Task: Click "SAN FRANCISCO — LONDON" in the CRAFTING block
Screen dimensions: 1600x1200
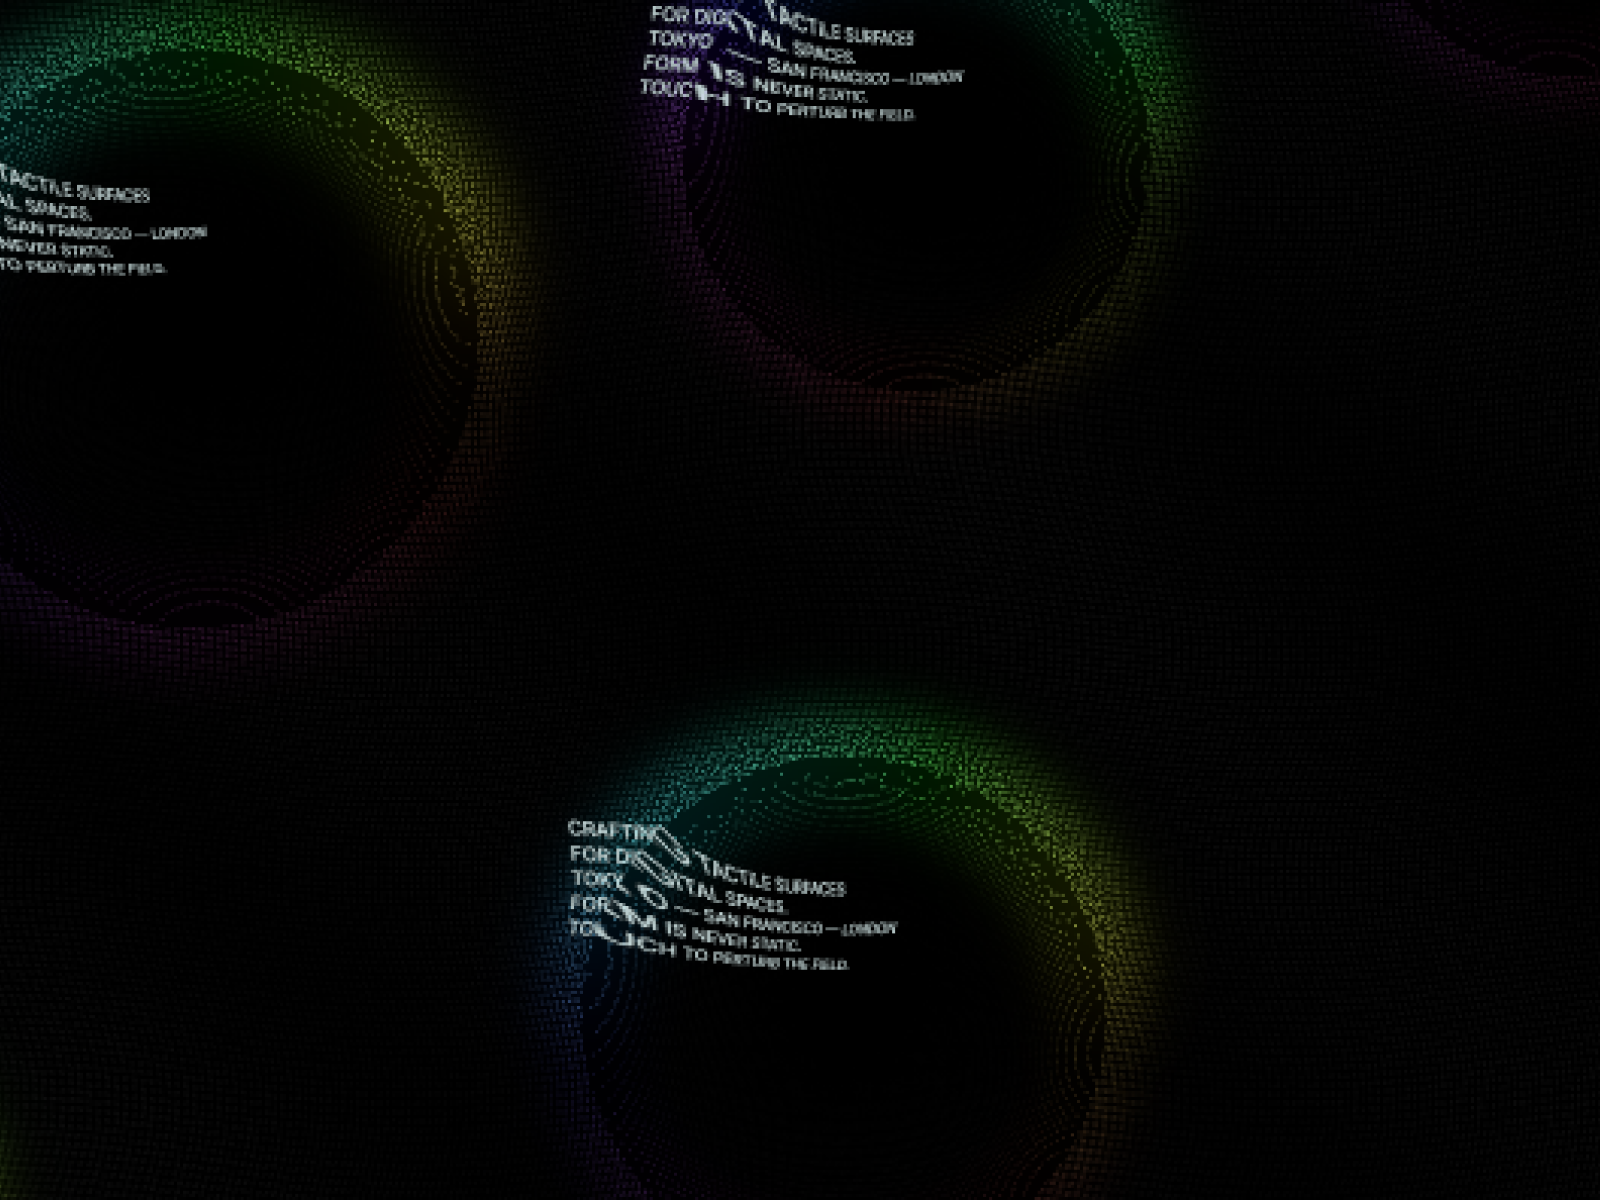Action: click(800, 922)
